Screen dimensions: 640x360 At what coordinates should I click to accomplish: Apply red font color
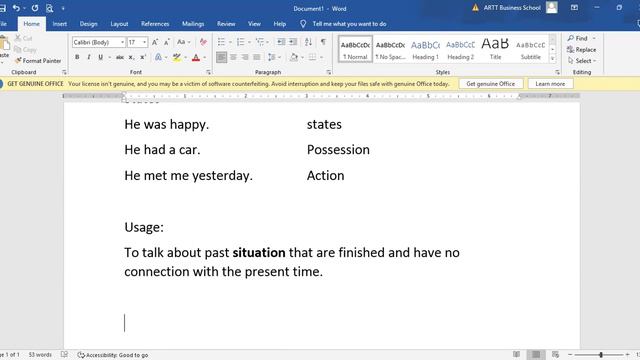[196, 57]
